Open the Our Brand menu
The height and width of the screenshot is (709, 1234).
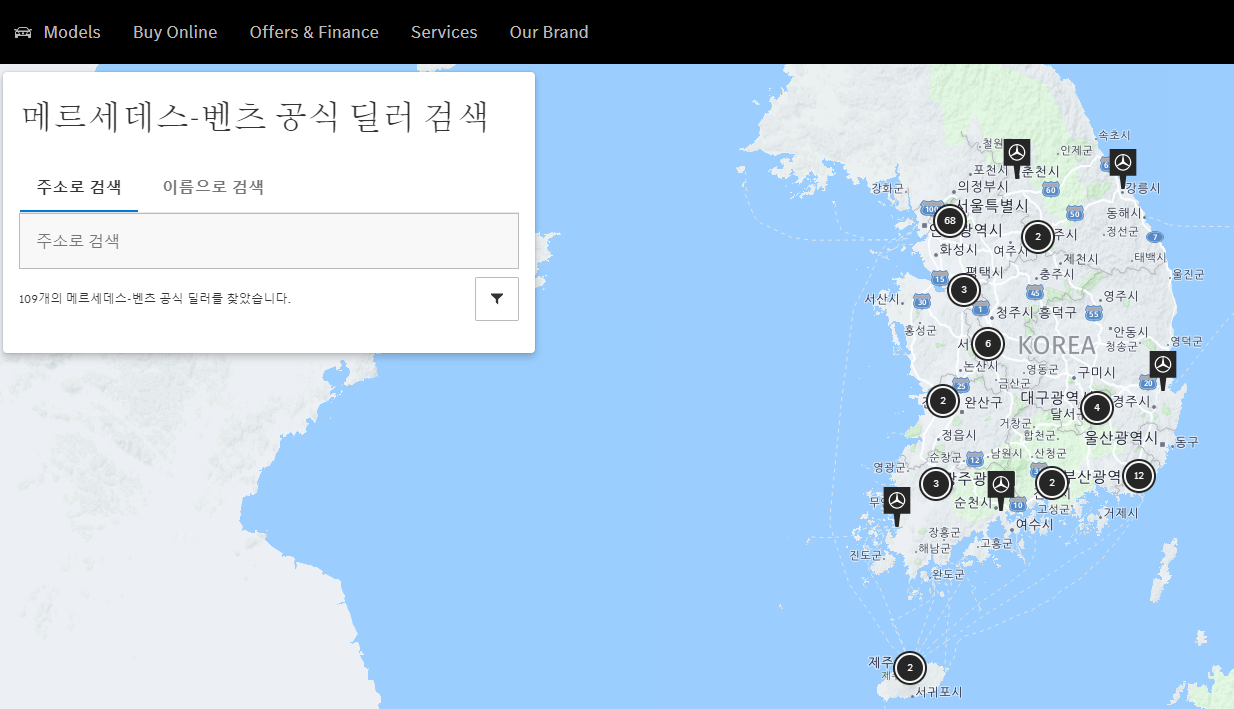[x=549, y=32]
